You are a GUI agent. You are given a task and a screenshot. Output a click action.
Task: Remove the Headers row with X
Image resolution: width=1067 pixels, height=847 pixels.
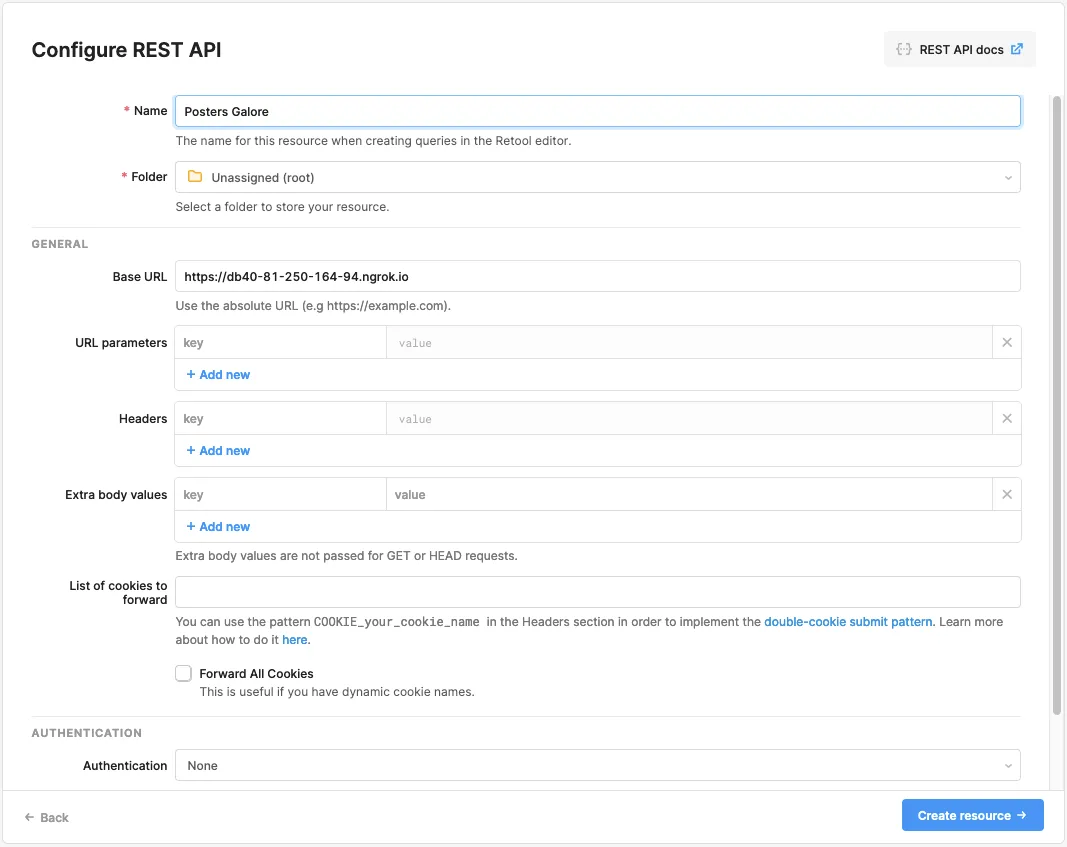1006,418
